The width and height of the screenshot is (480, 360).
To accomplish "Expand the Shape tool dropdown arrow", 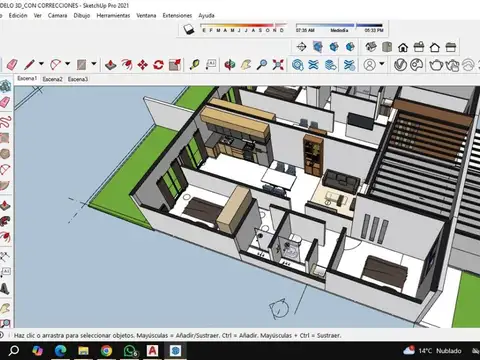I will (x=94, y=64).
